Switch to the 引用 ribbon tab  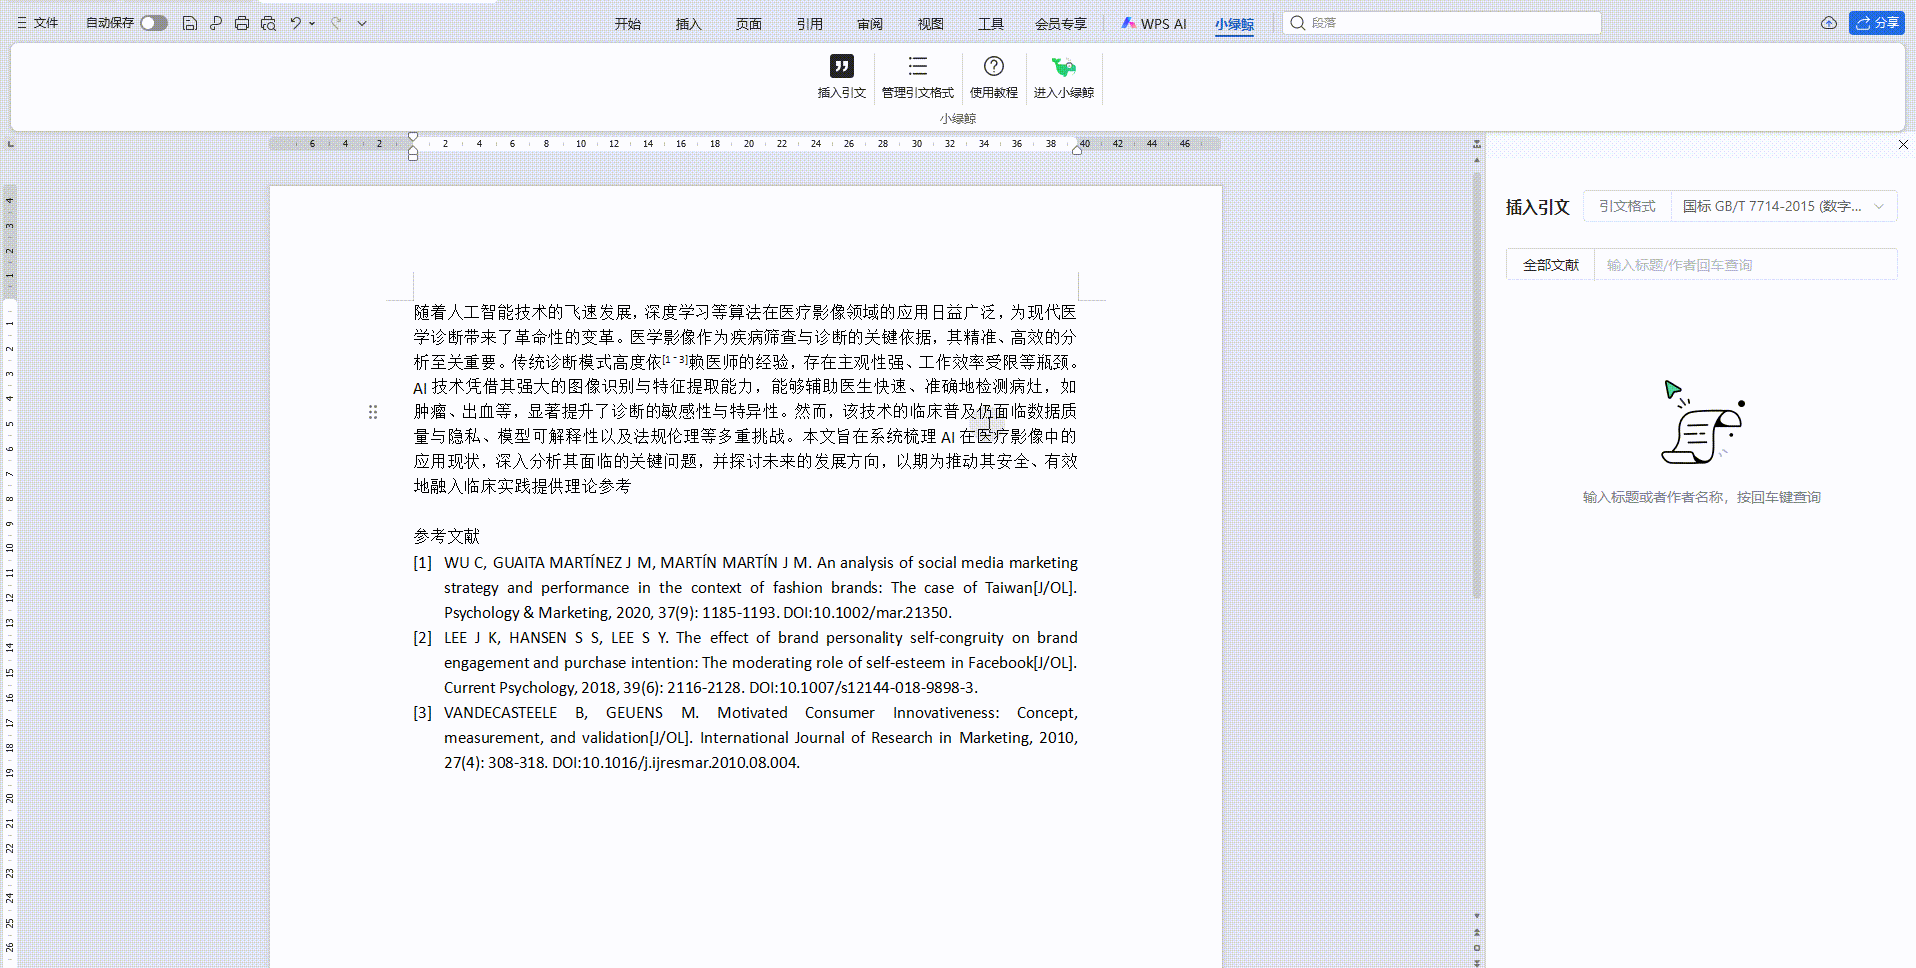click(809, 24)
